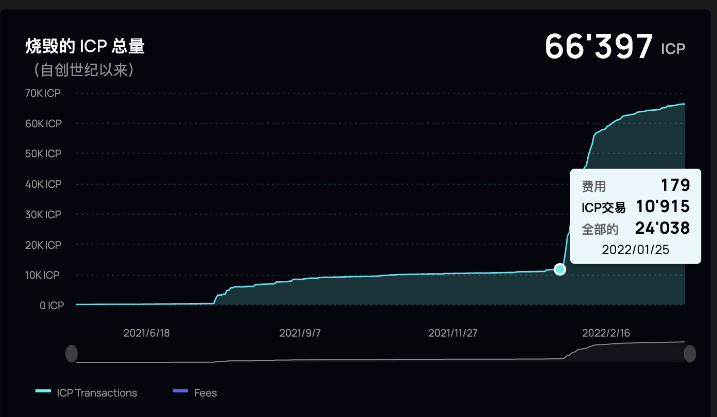This screenshot has height=417, width=717.
Task: Click the subtitle （自创世纪以来）
Action: tap(84, 70)
